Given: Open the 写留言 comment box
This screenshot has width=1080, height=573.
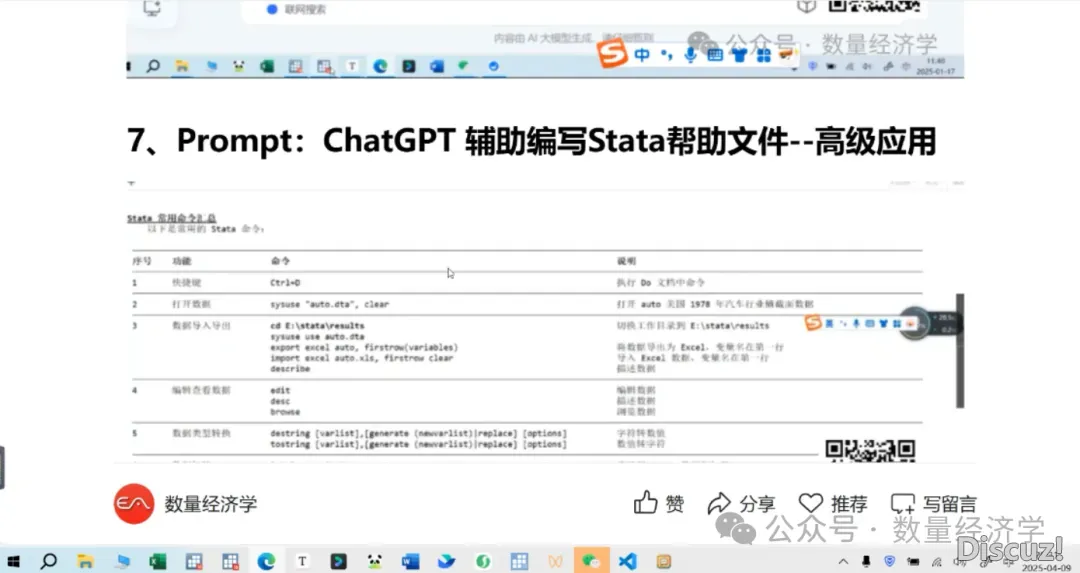Looking at the screenshot, I should [903, 504].
